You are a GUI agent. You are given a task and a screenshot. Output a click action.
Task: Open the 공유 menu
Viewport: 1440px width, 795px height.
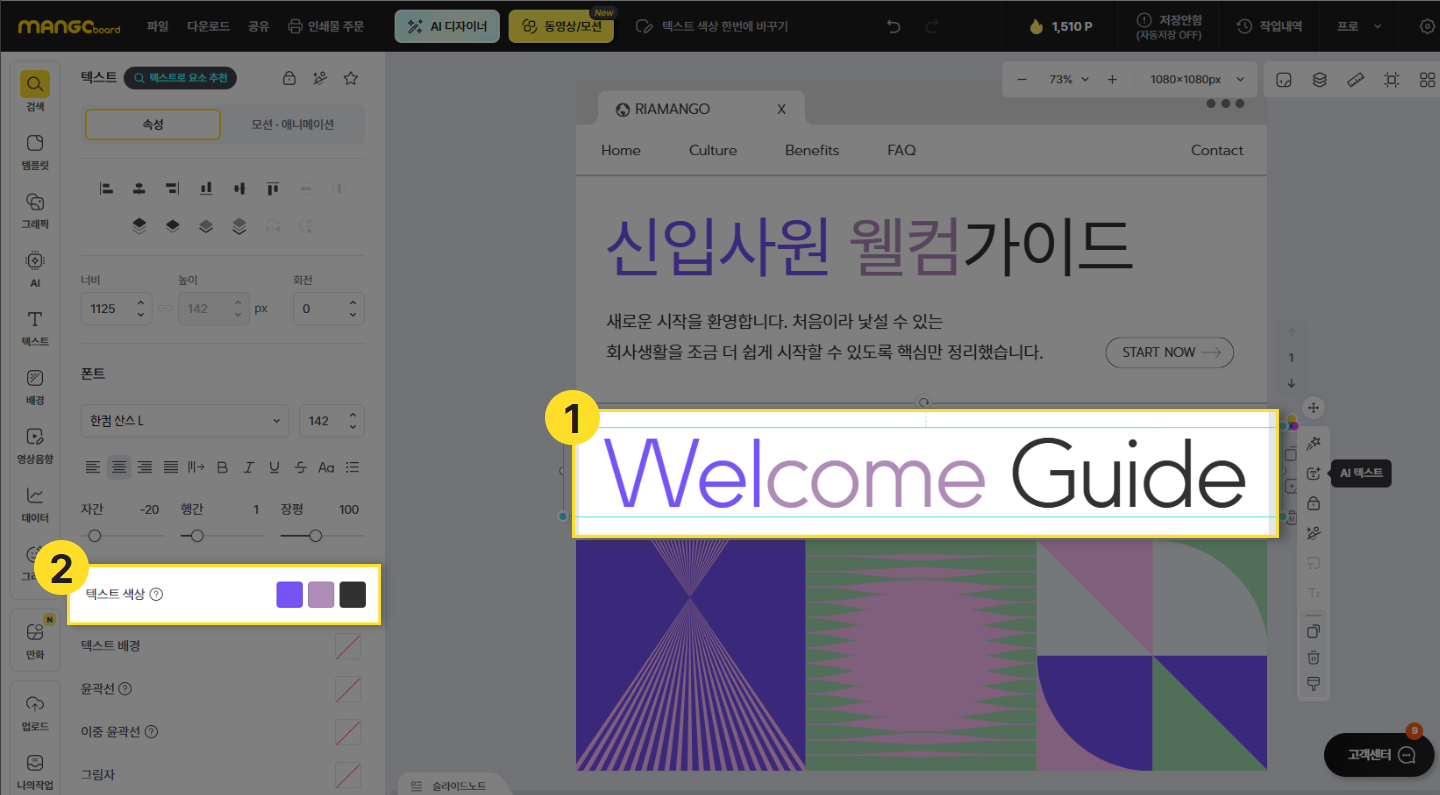tap(258, 26)
